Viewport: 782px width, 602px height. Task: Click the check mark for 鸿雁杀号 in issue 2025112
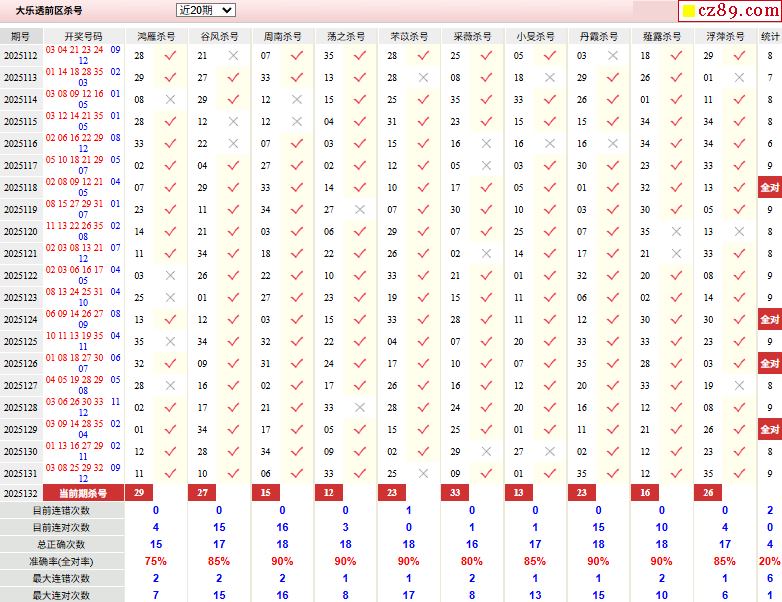coord(170,56)
